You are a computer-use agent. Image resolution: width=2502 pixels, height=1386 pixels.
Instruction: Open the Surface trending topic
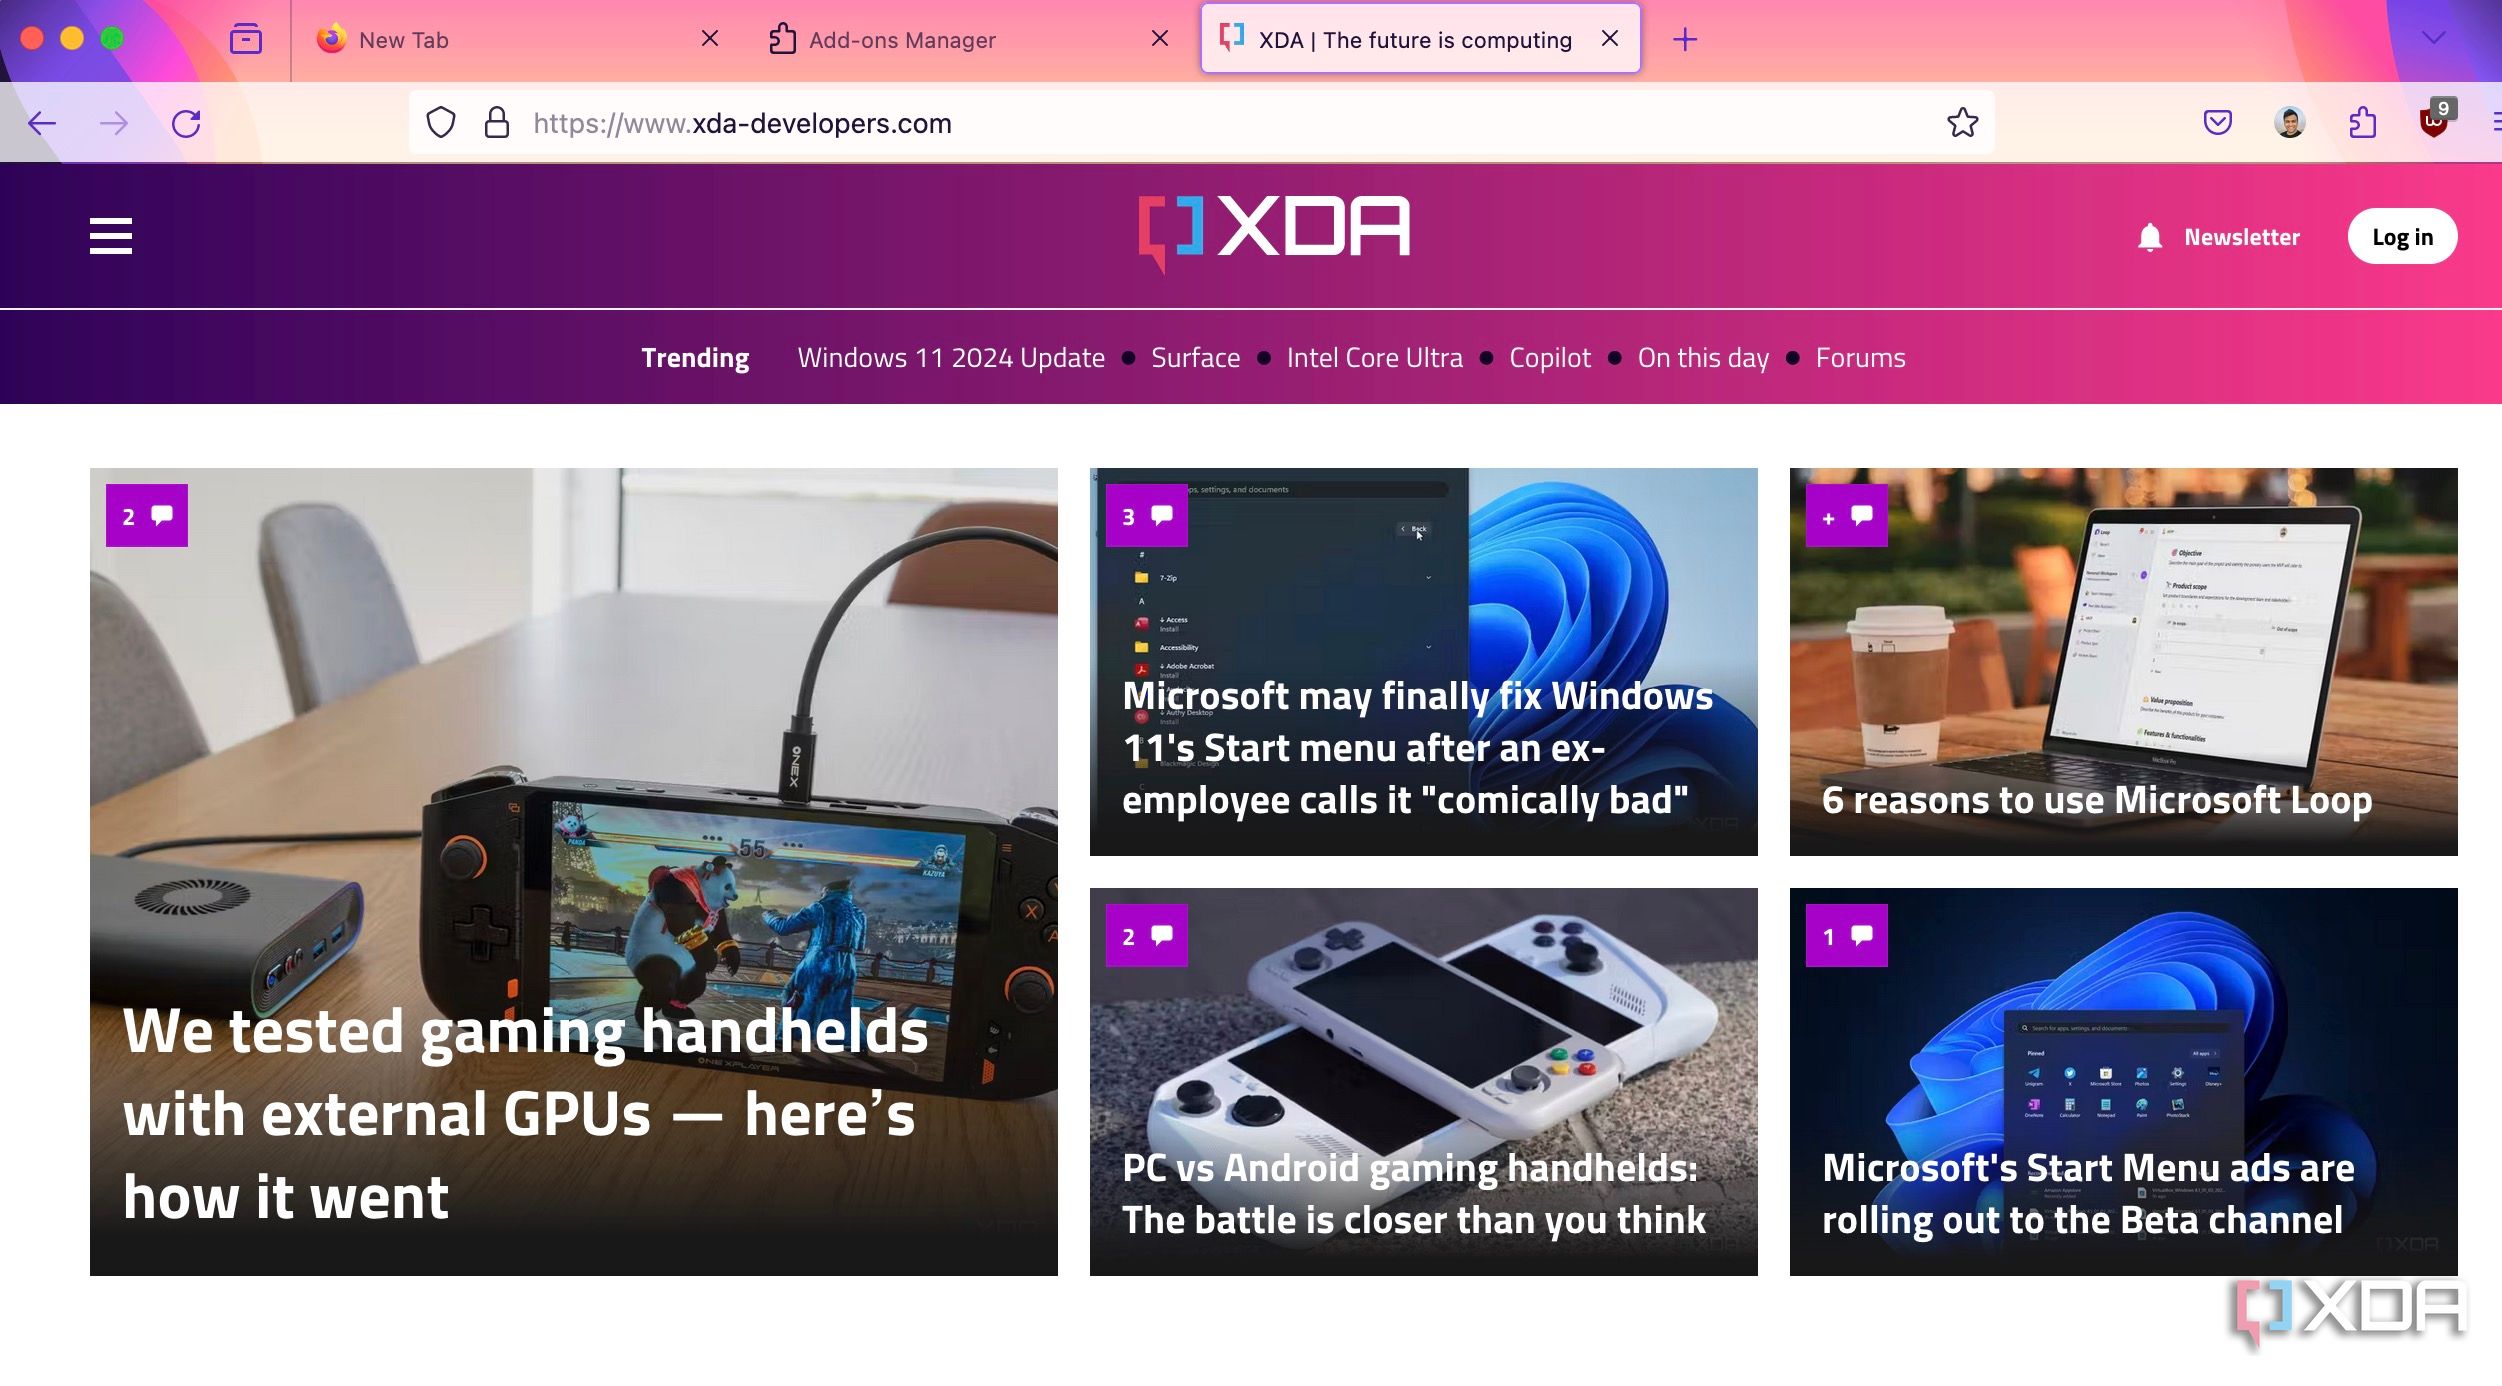point(1195,357)
